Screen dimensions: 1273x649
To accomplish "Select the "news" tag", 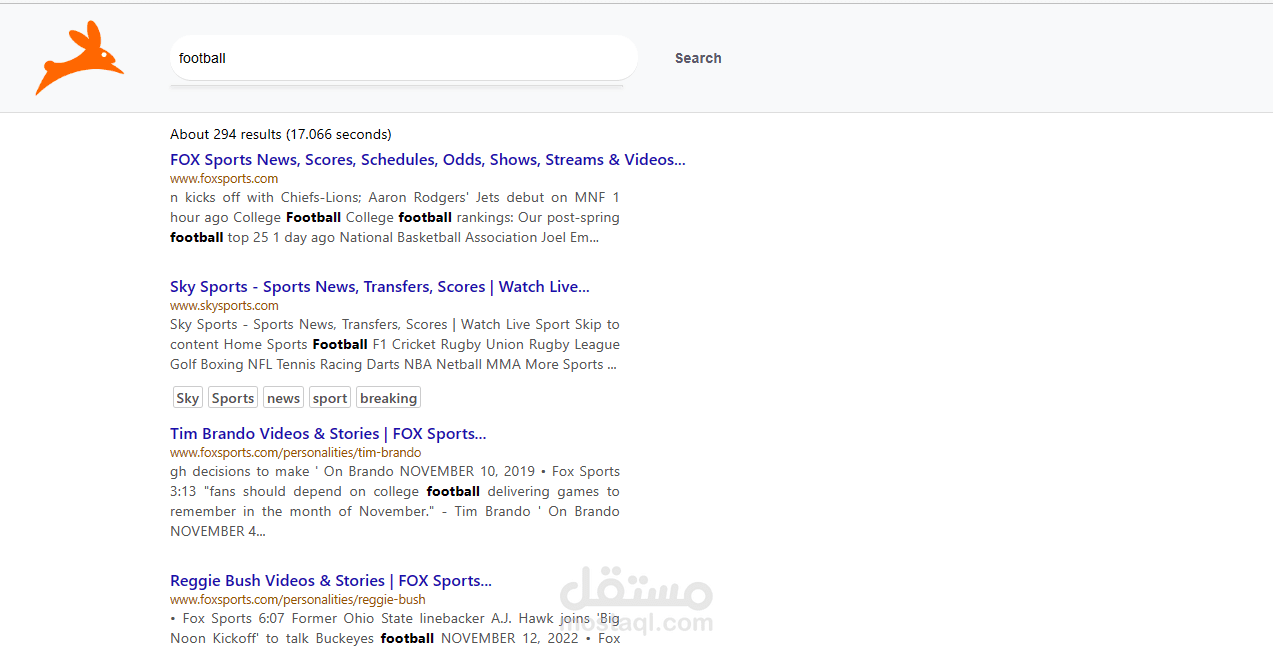I will [283, 398].
